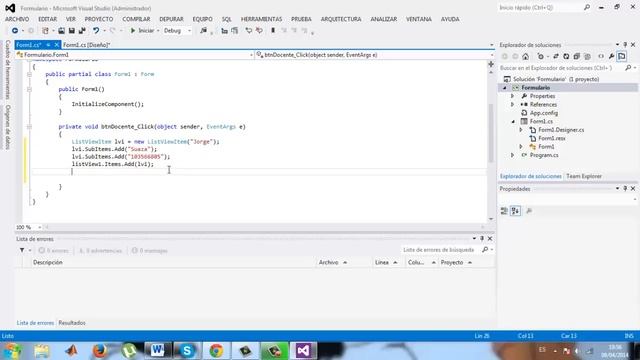Toggle Preview Selected Items in Solution Explorer

point(622,56)
